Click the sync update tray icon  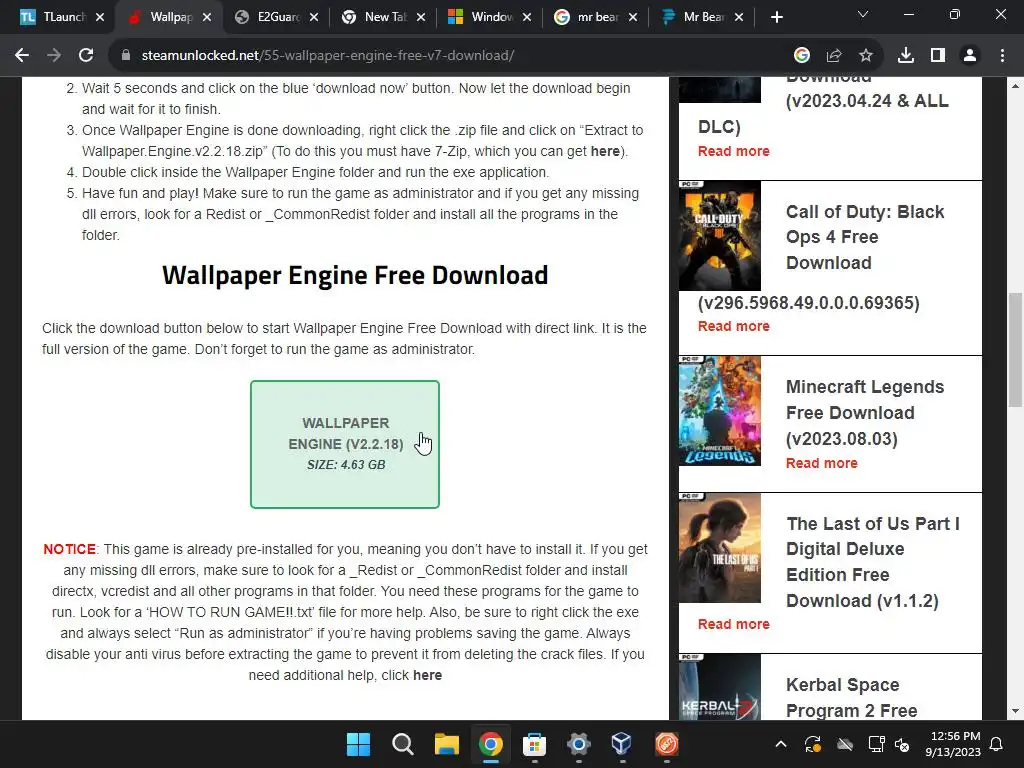[813, 744]
